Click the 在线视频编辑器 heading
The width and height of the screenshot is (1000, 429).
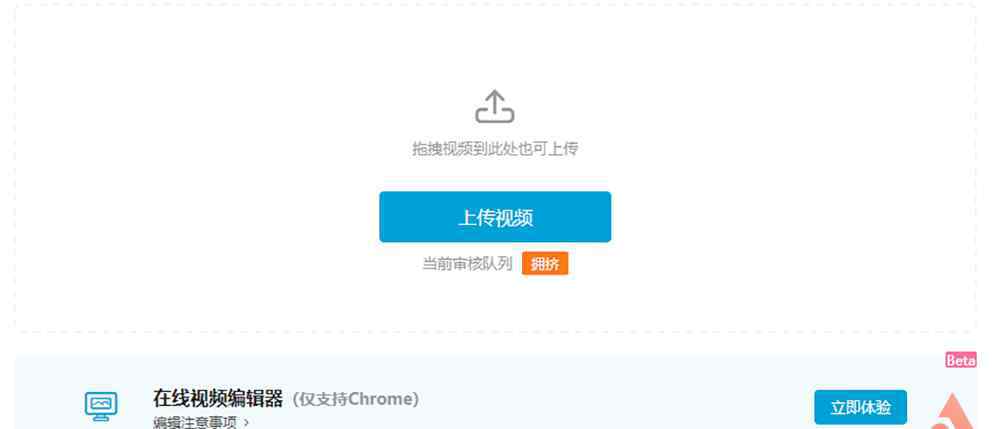tap(217, 399)
